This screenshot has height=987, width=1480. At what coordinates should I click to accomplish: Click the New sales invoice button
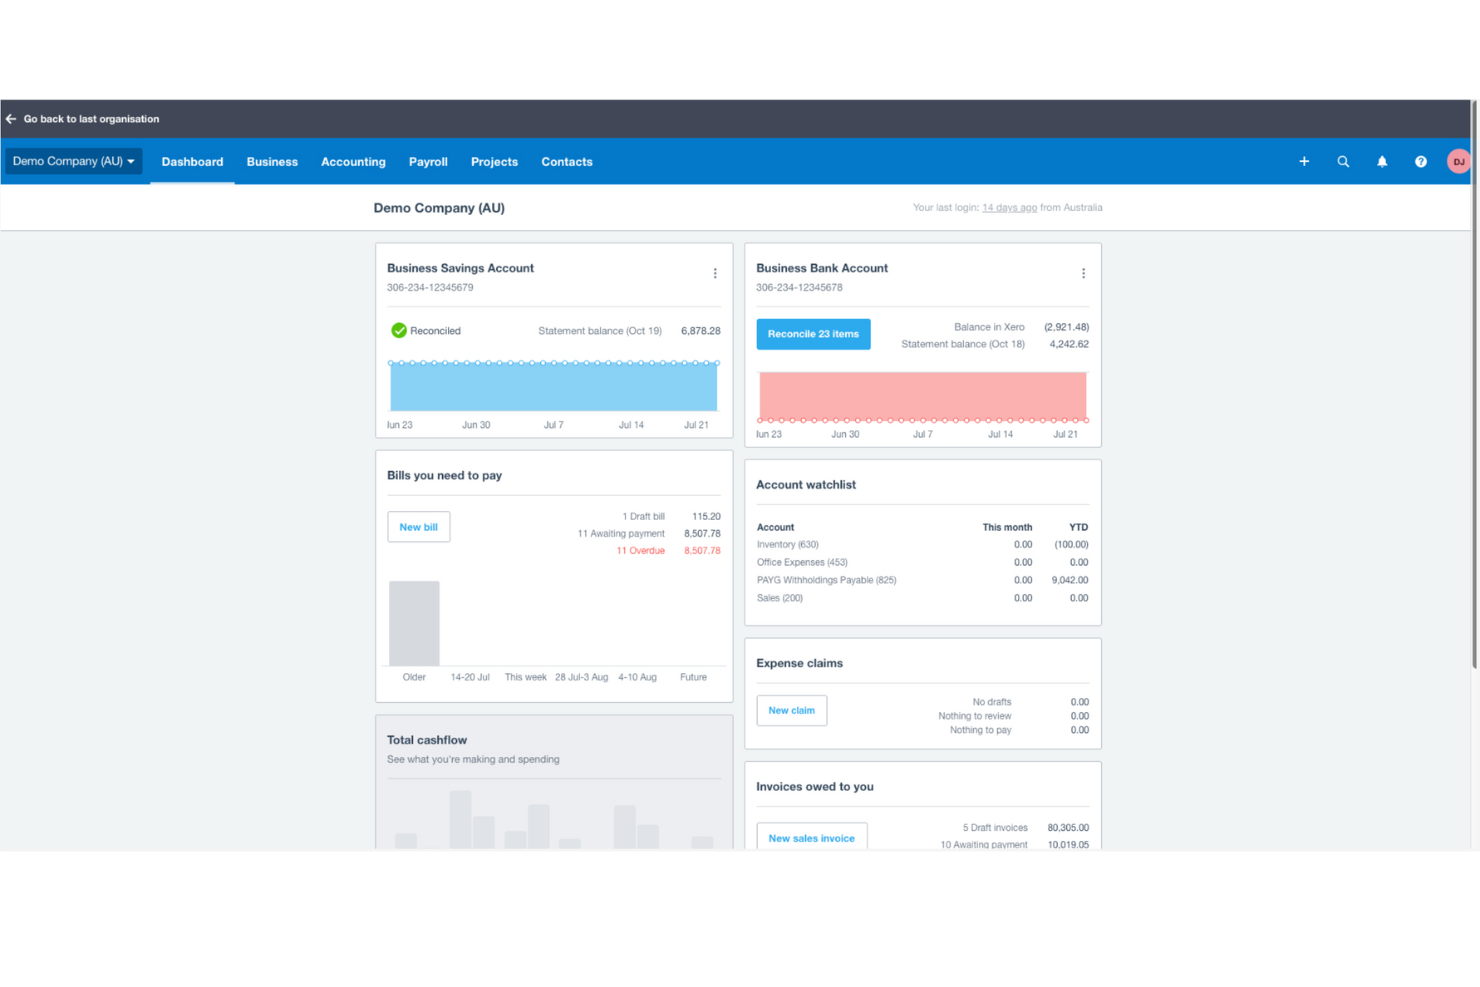coord(811,838)
